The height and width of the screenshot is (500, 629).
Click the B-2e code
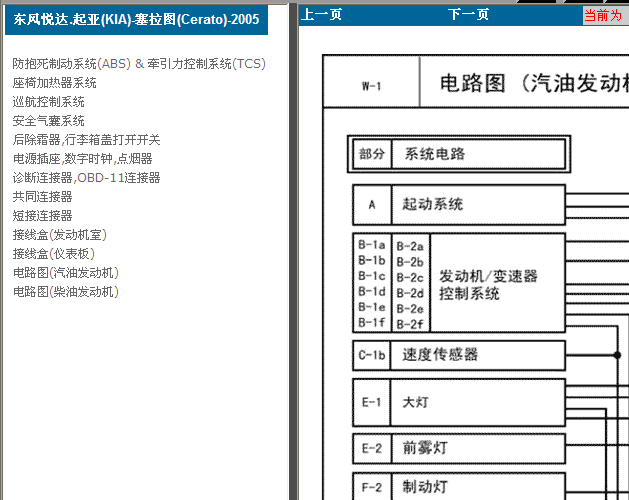click(410, 309)
